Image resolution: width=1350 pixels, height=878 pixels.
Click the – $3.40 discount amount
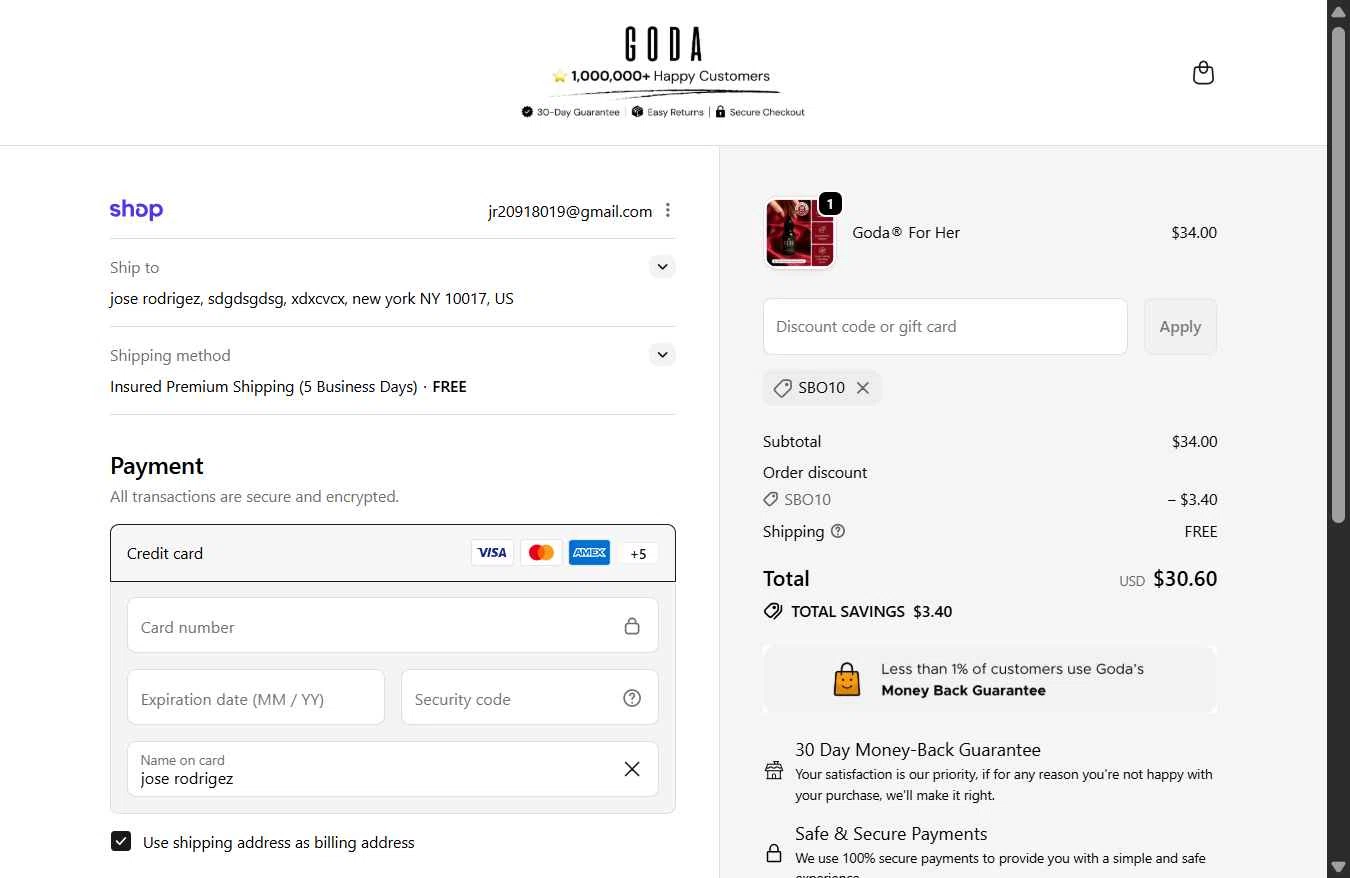point(1192,499)
